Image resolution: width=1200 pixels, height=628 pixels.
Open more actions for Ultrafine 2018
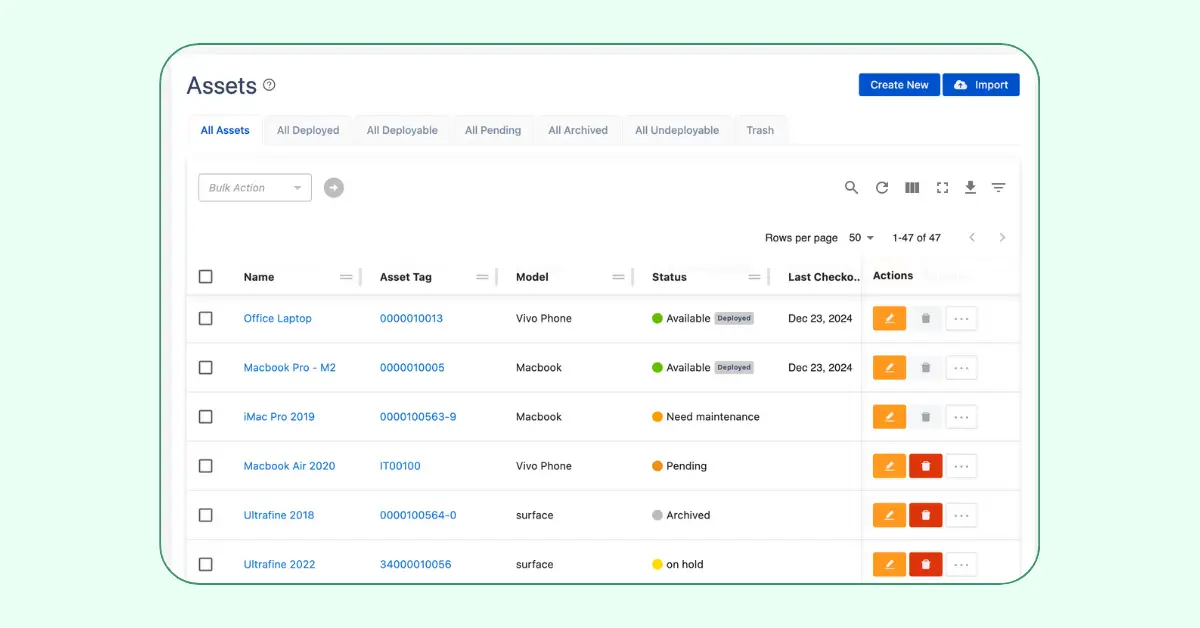point(961,515)
